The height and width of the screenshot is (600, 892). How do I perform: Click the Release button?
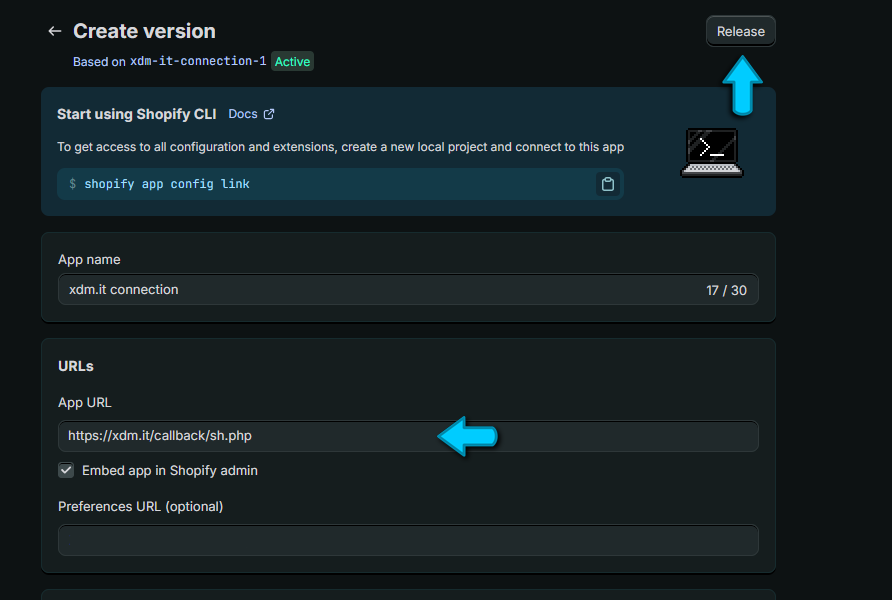coord(741,32)
